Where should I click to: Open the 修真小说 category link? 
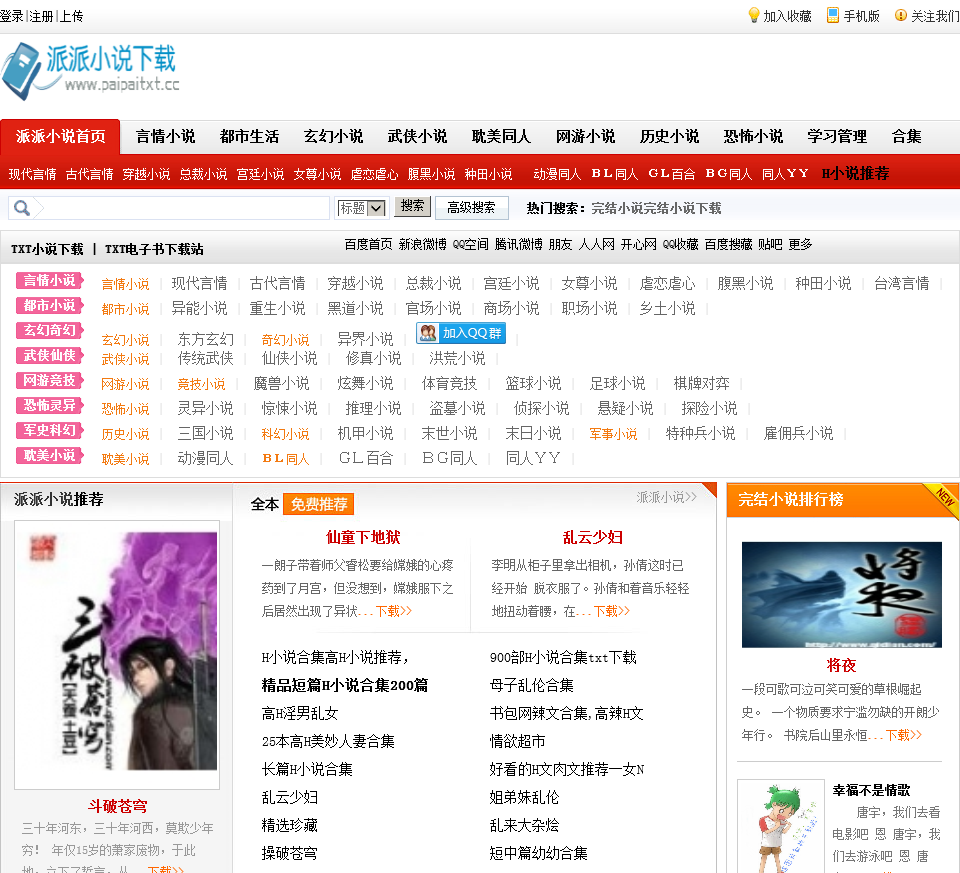coord(373,358)
